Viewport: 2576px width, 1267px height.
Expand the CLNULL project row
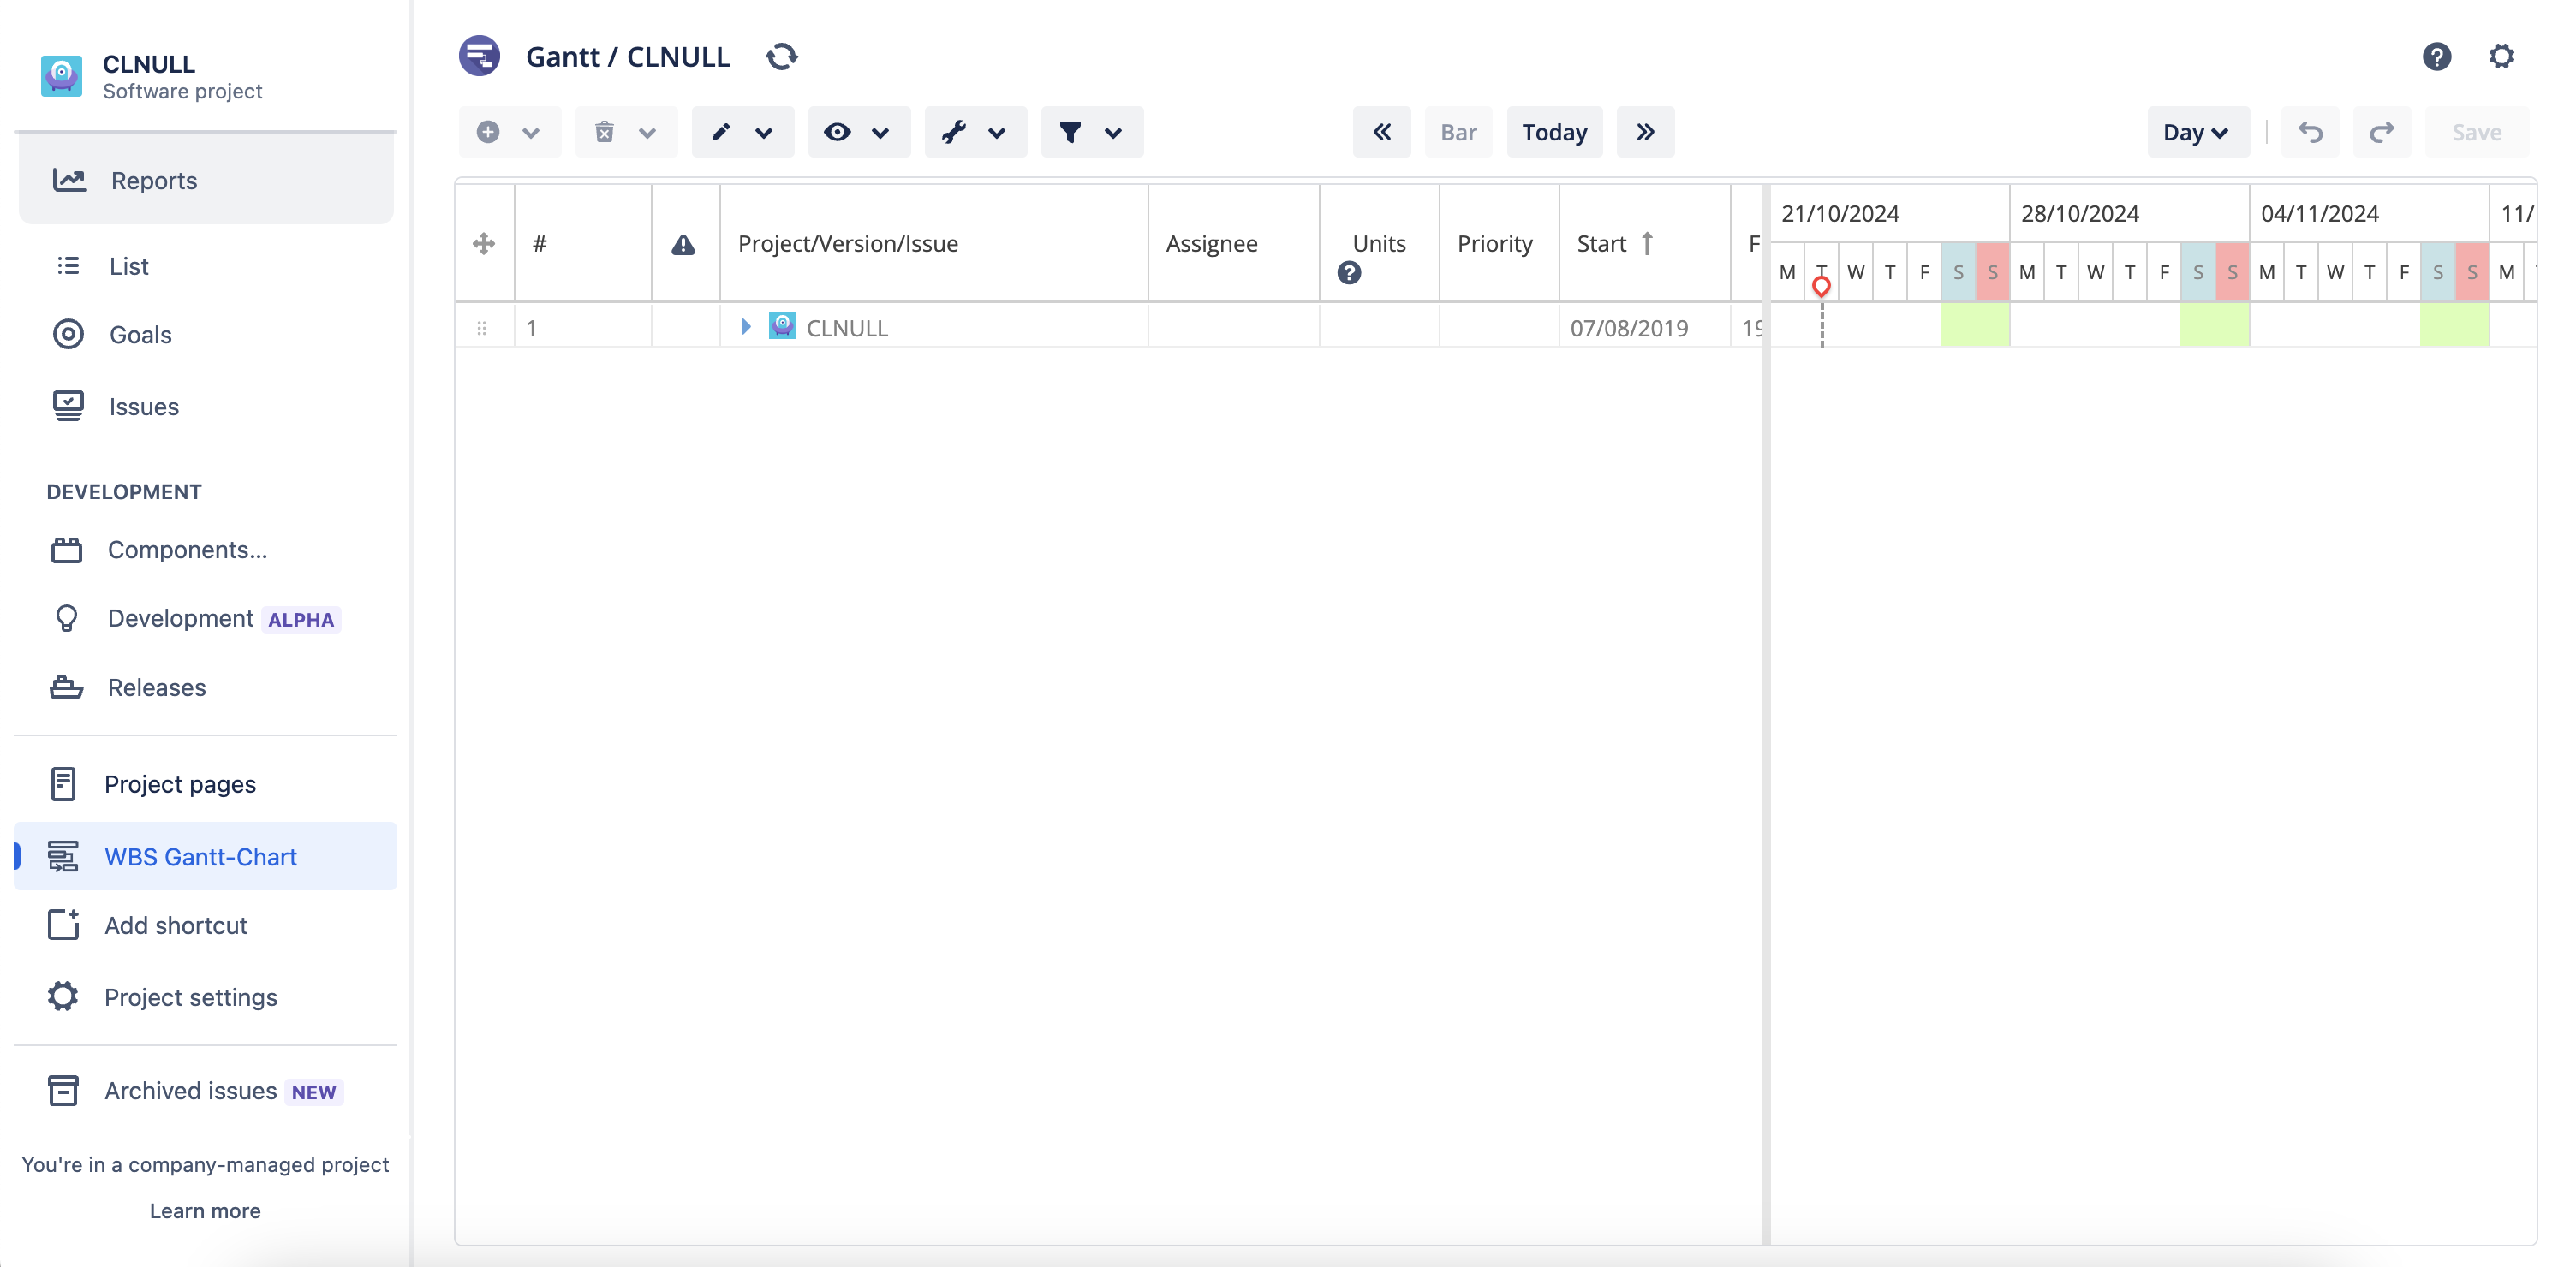[744, 326]
